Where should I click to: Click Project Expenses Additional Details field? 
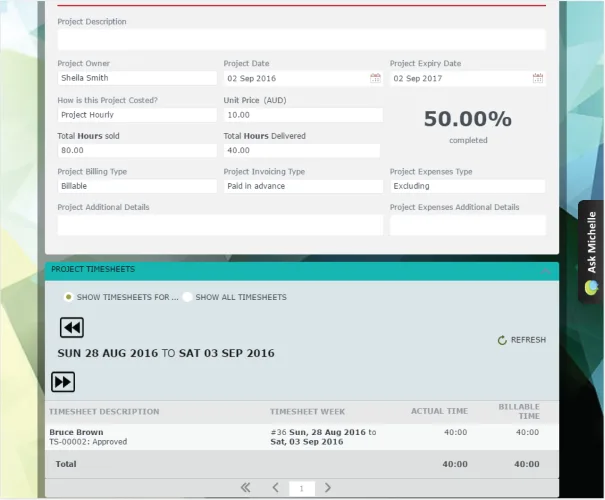[x=468, y=225]
